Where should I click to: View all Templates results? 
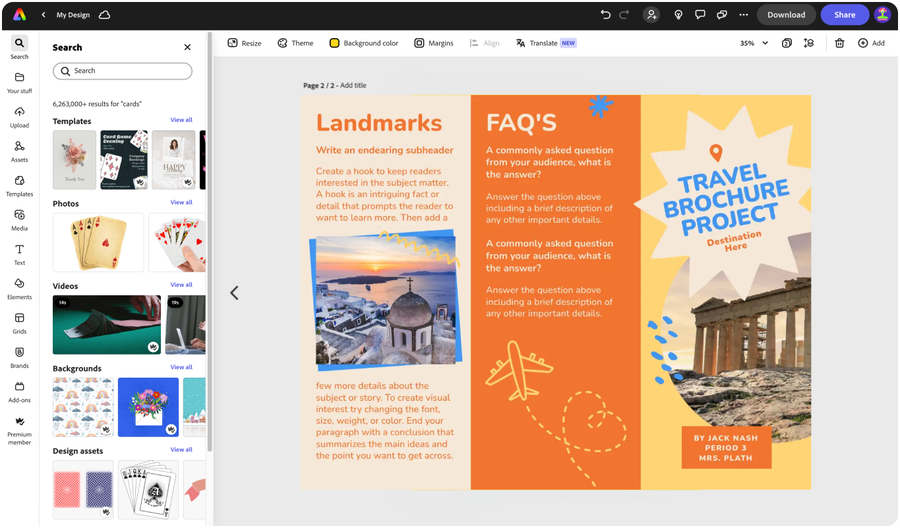(x=181, y=120)
